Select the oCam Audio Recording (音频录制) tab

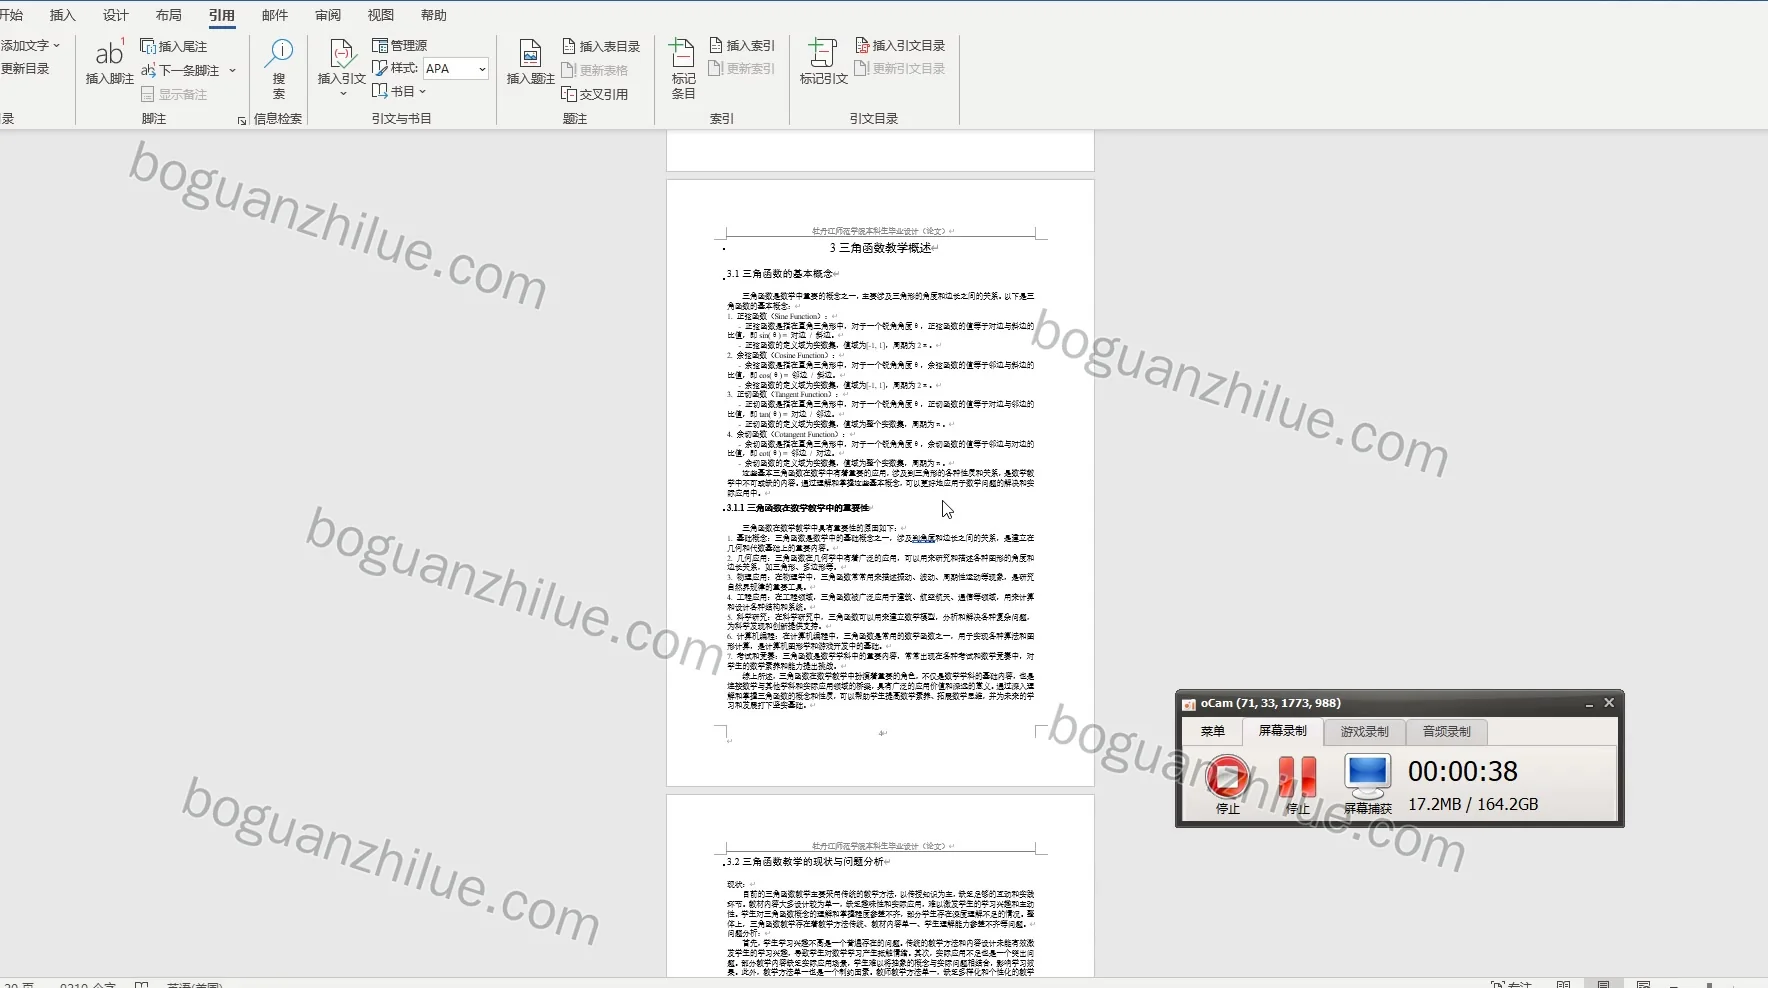(1447, 732)
